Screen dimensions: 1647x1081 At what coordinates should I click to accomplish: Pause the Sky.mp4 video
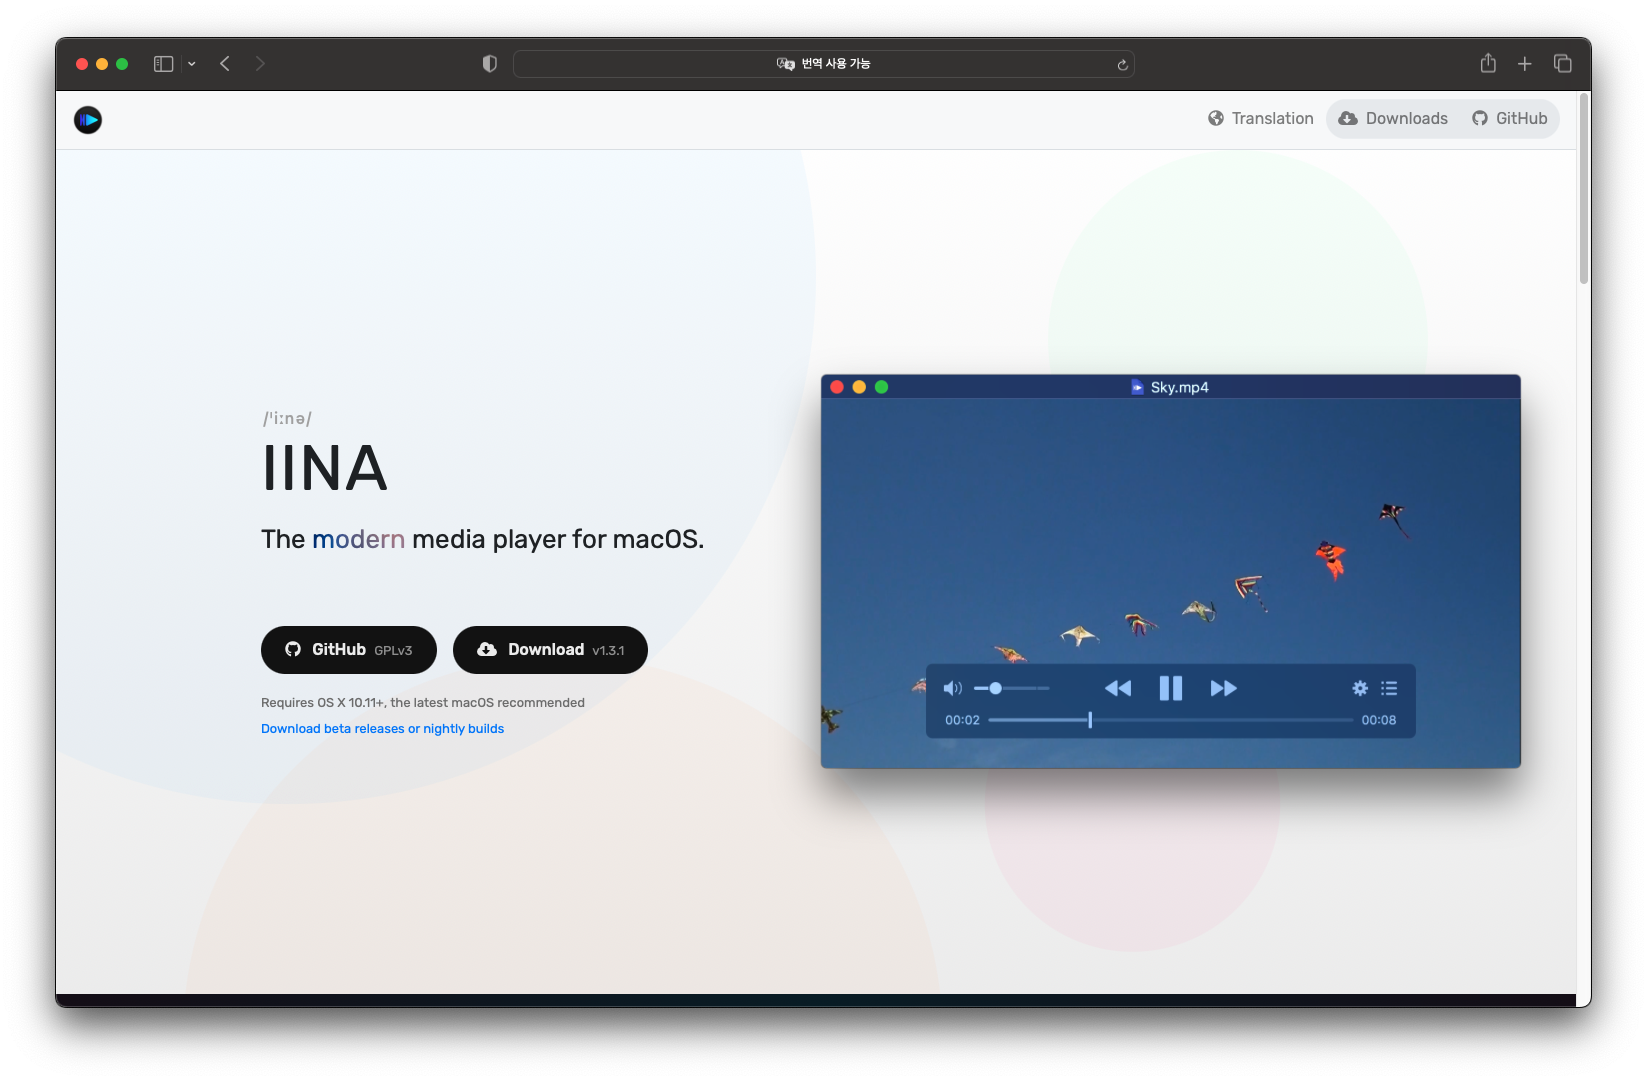pos(1171,688)
